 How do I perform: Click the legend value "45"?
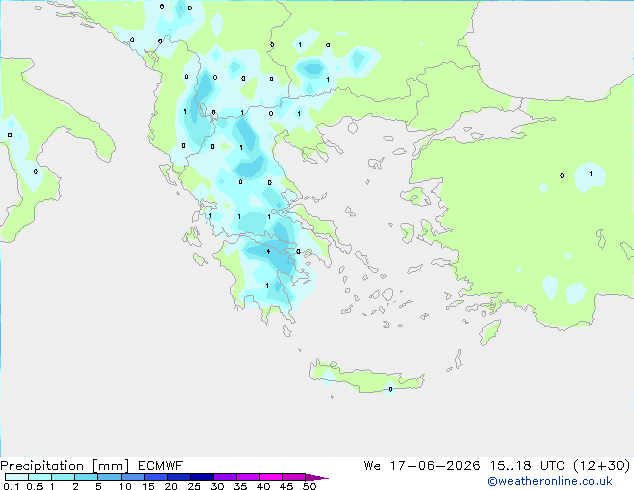286,486
